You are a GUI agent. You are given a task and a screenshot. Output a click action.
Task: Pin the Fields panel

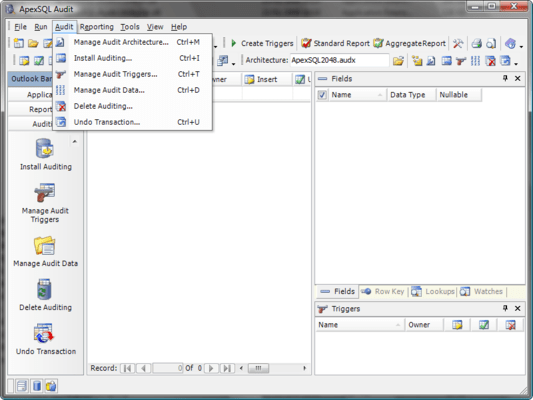[505, 79]
